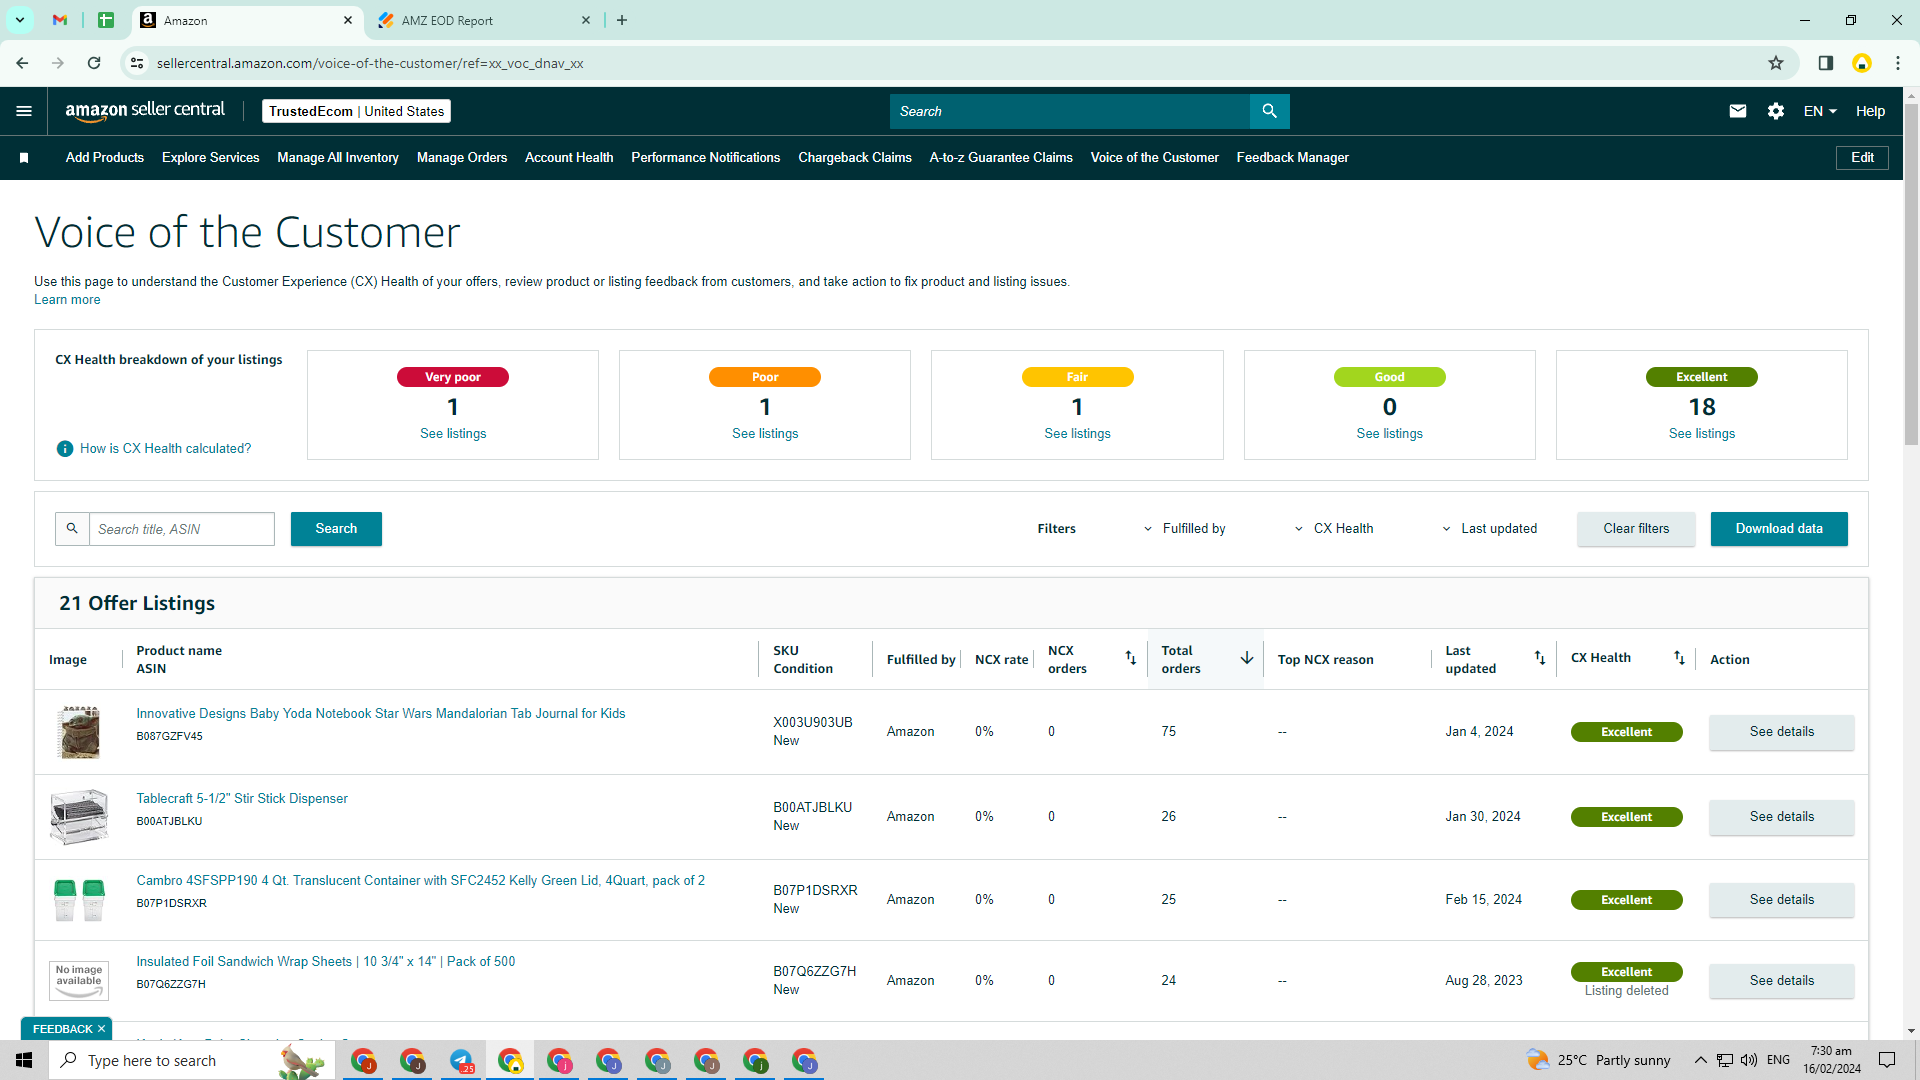The width and height of the screenshot is (1920, 1080).
Task: Click the header Search input field
Action: point(1070,111)
